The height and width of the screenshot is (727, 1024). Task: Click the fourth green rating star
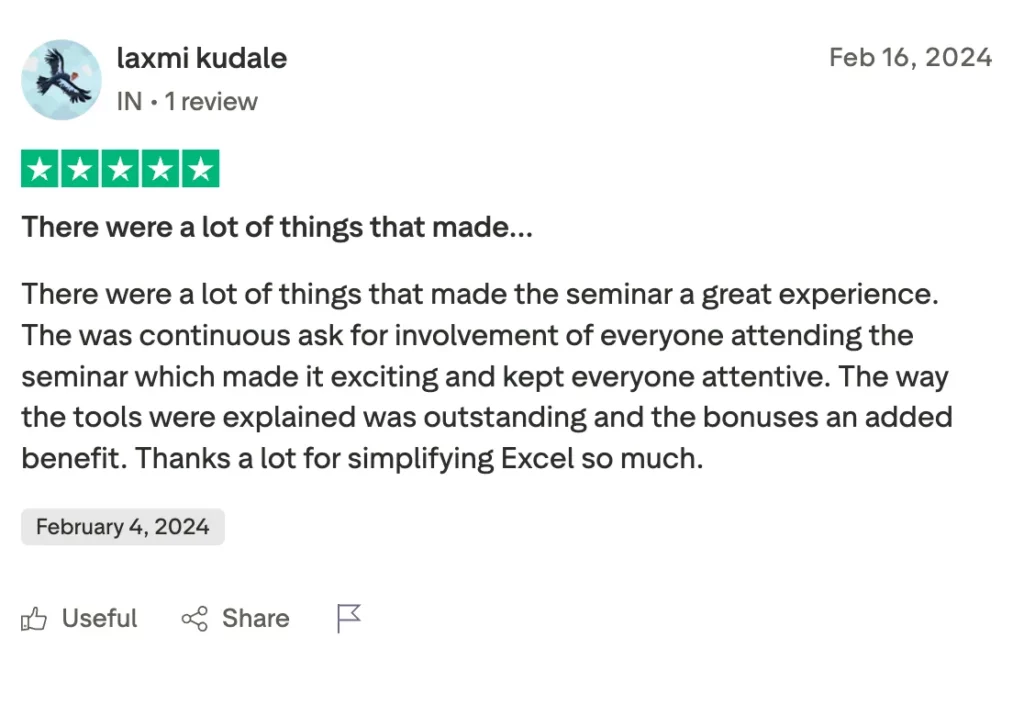(160, 170)
